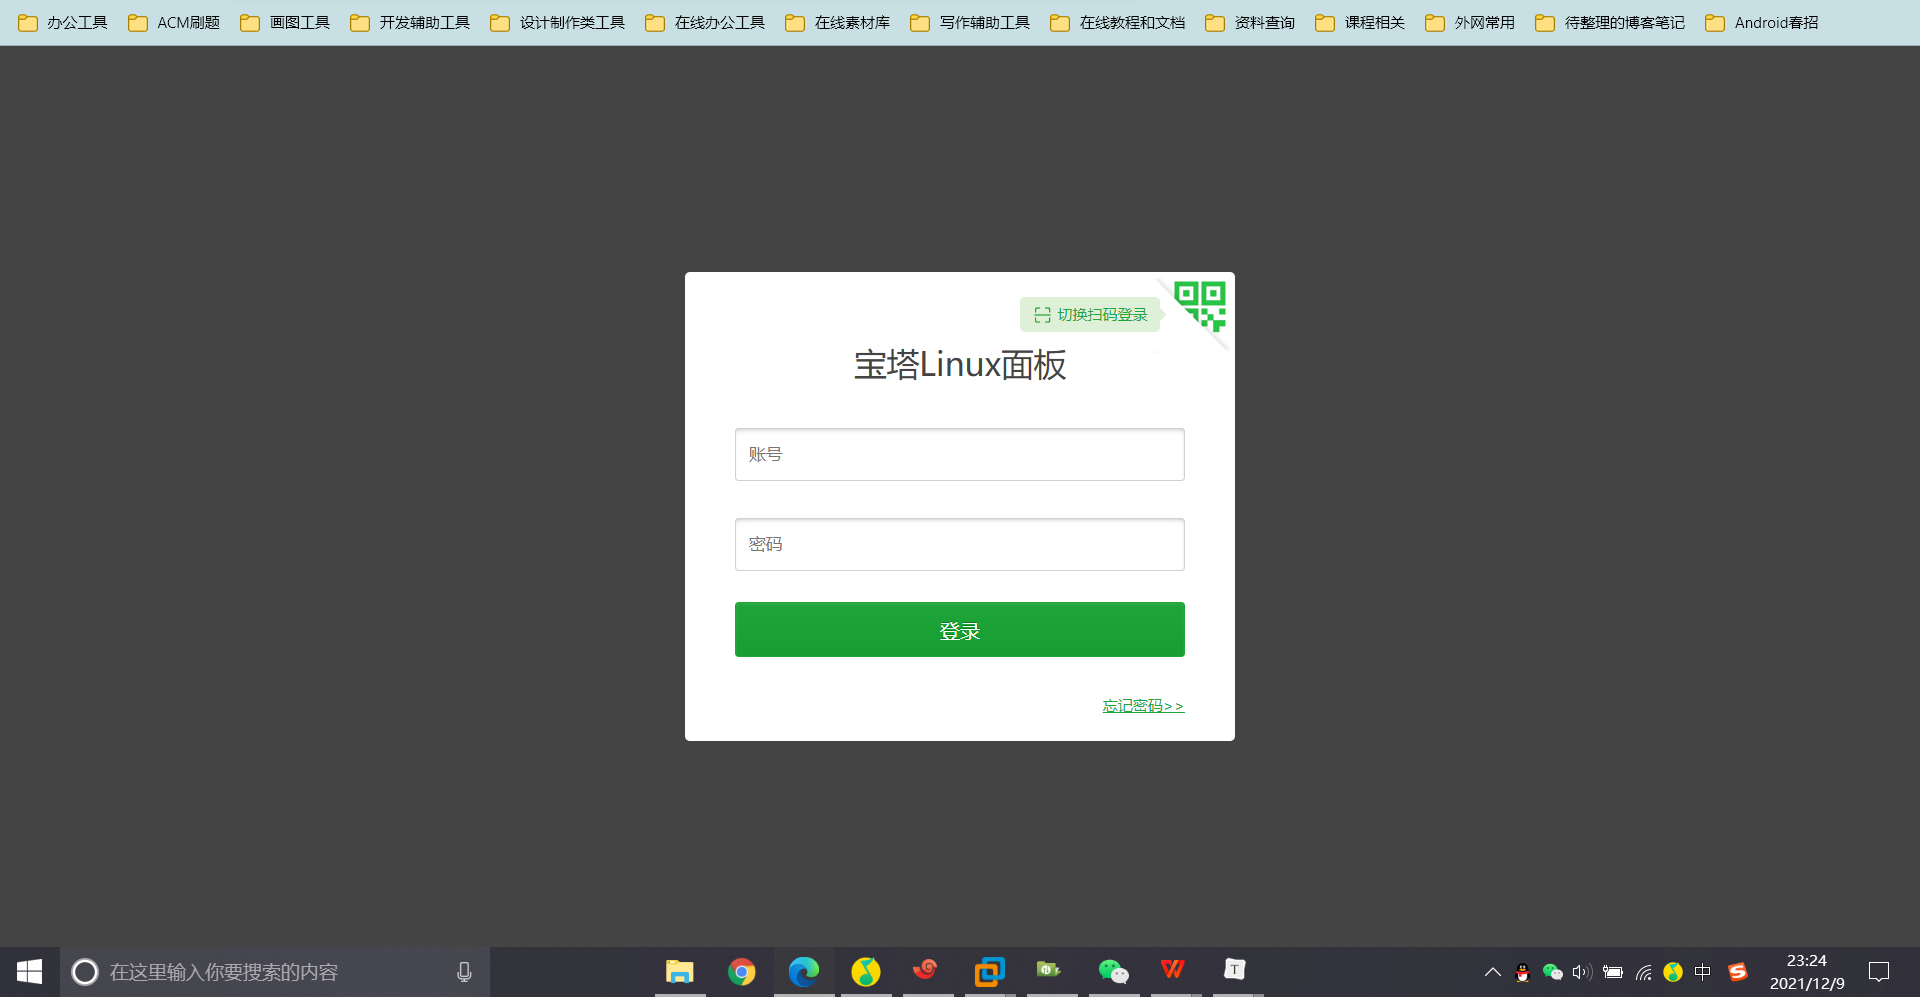The height and width of the screenshot is (997, 1920).
Task: Open the 在线素材库 bookmark folder
Action: (x=837, y=22)
